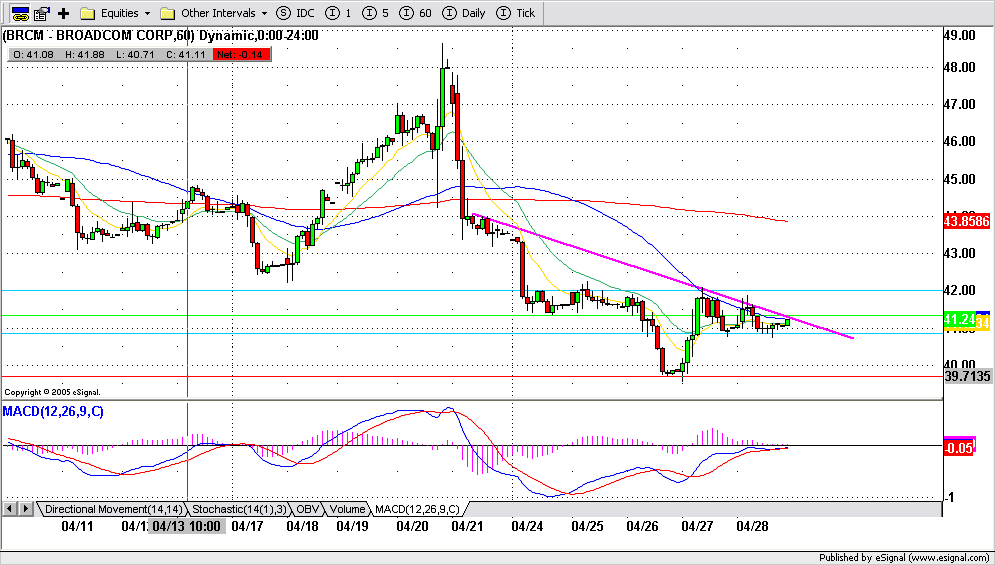Switch to the OBV tab

[x=308, y=508]
